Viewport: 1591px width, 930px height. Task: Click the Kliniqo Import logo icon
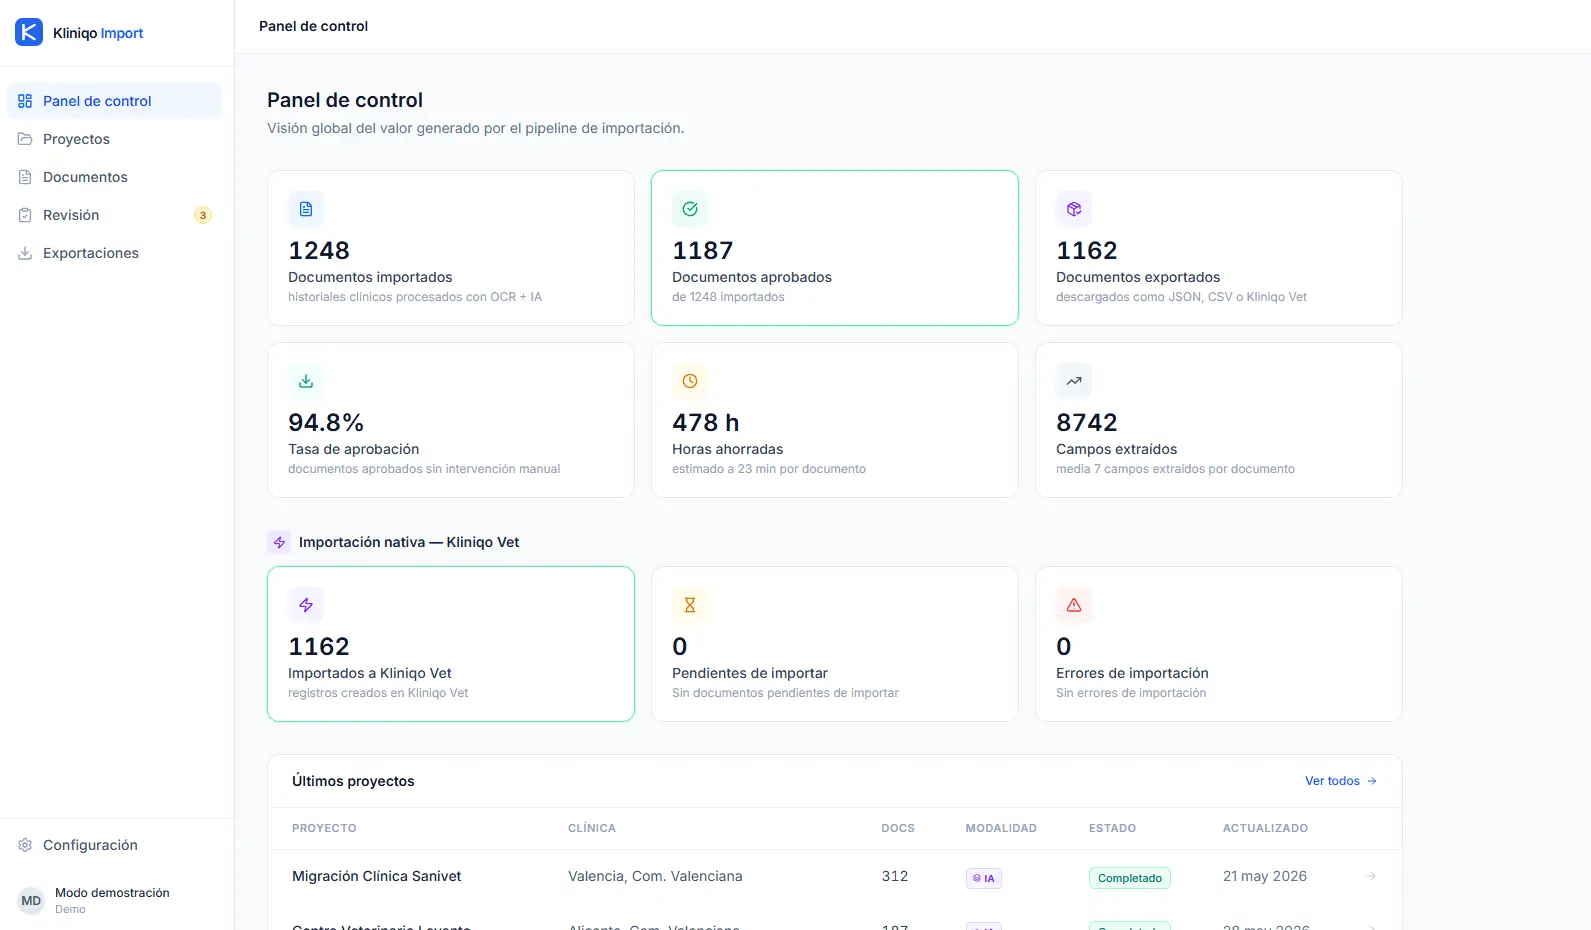[x=29, y=32]
